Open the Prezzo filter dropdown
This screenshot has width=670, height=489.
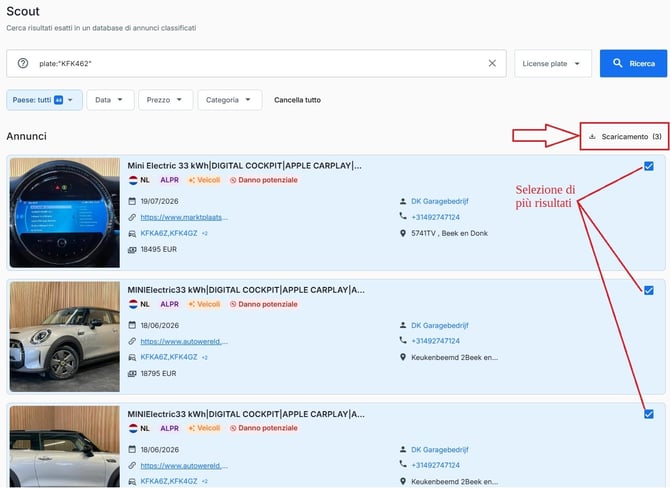tap(165, 100)
